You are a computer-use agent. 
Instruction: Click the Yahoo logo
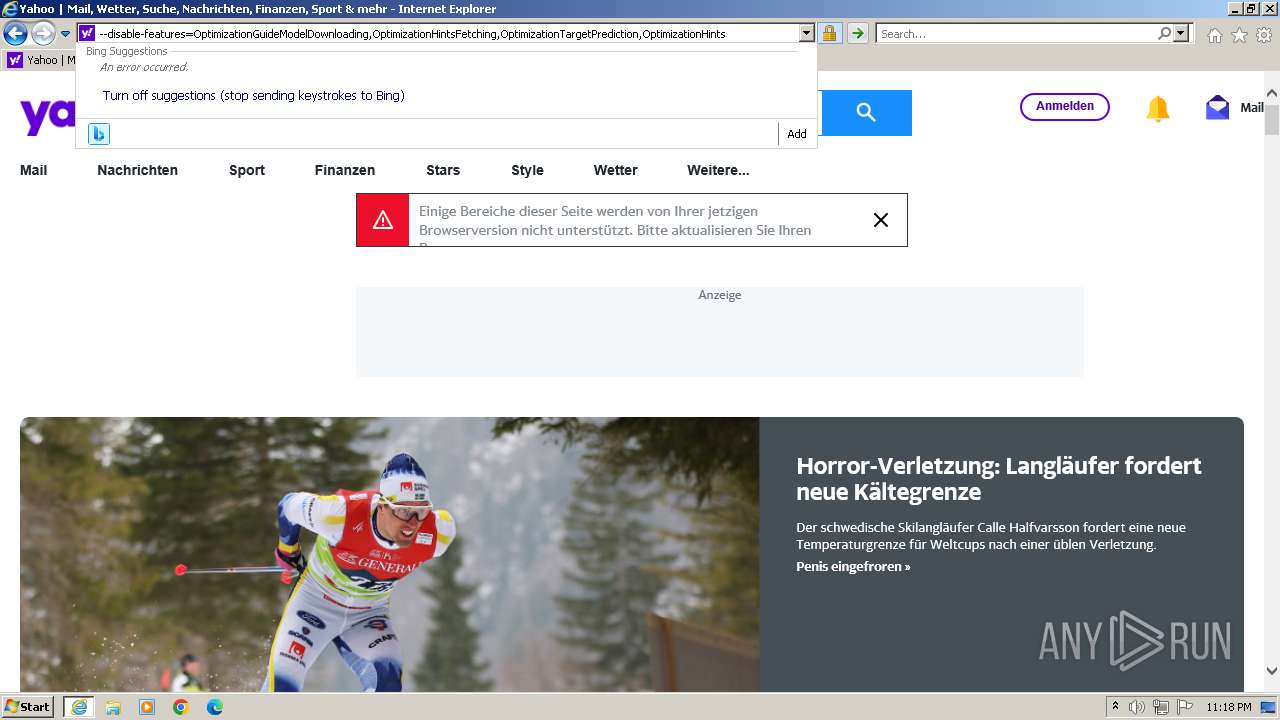[x=47, y=116]
